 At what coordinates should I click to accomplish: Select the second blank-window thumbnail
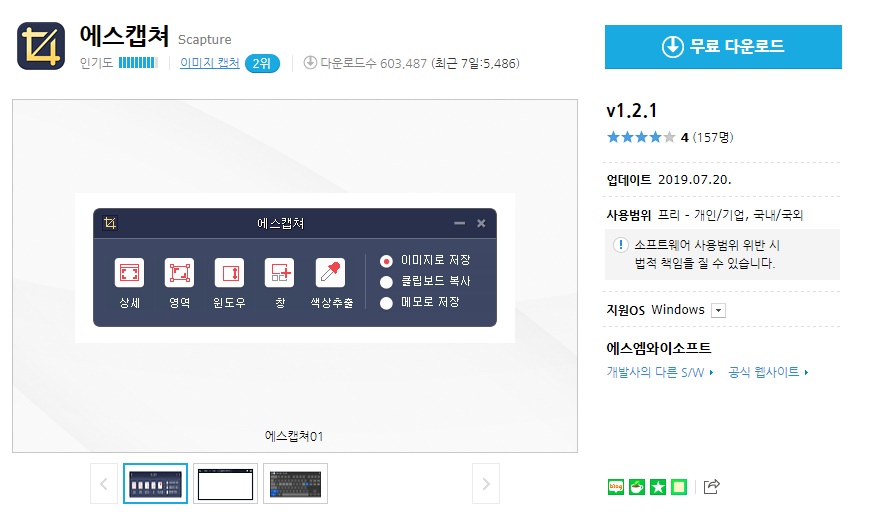click(225, 484)
